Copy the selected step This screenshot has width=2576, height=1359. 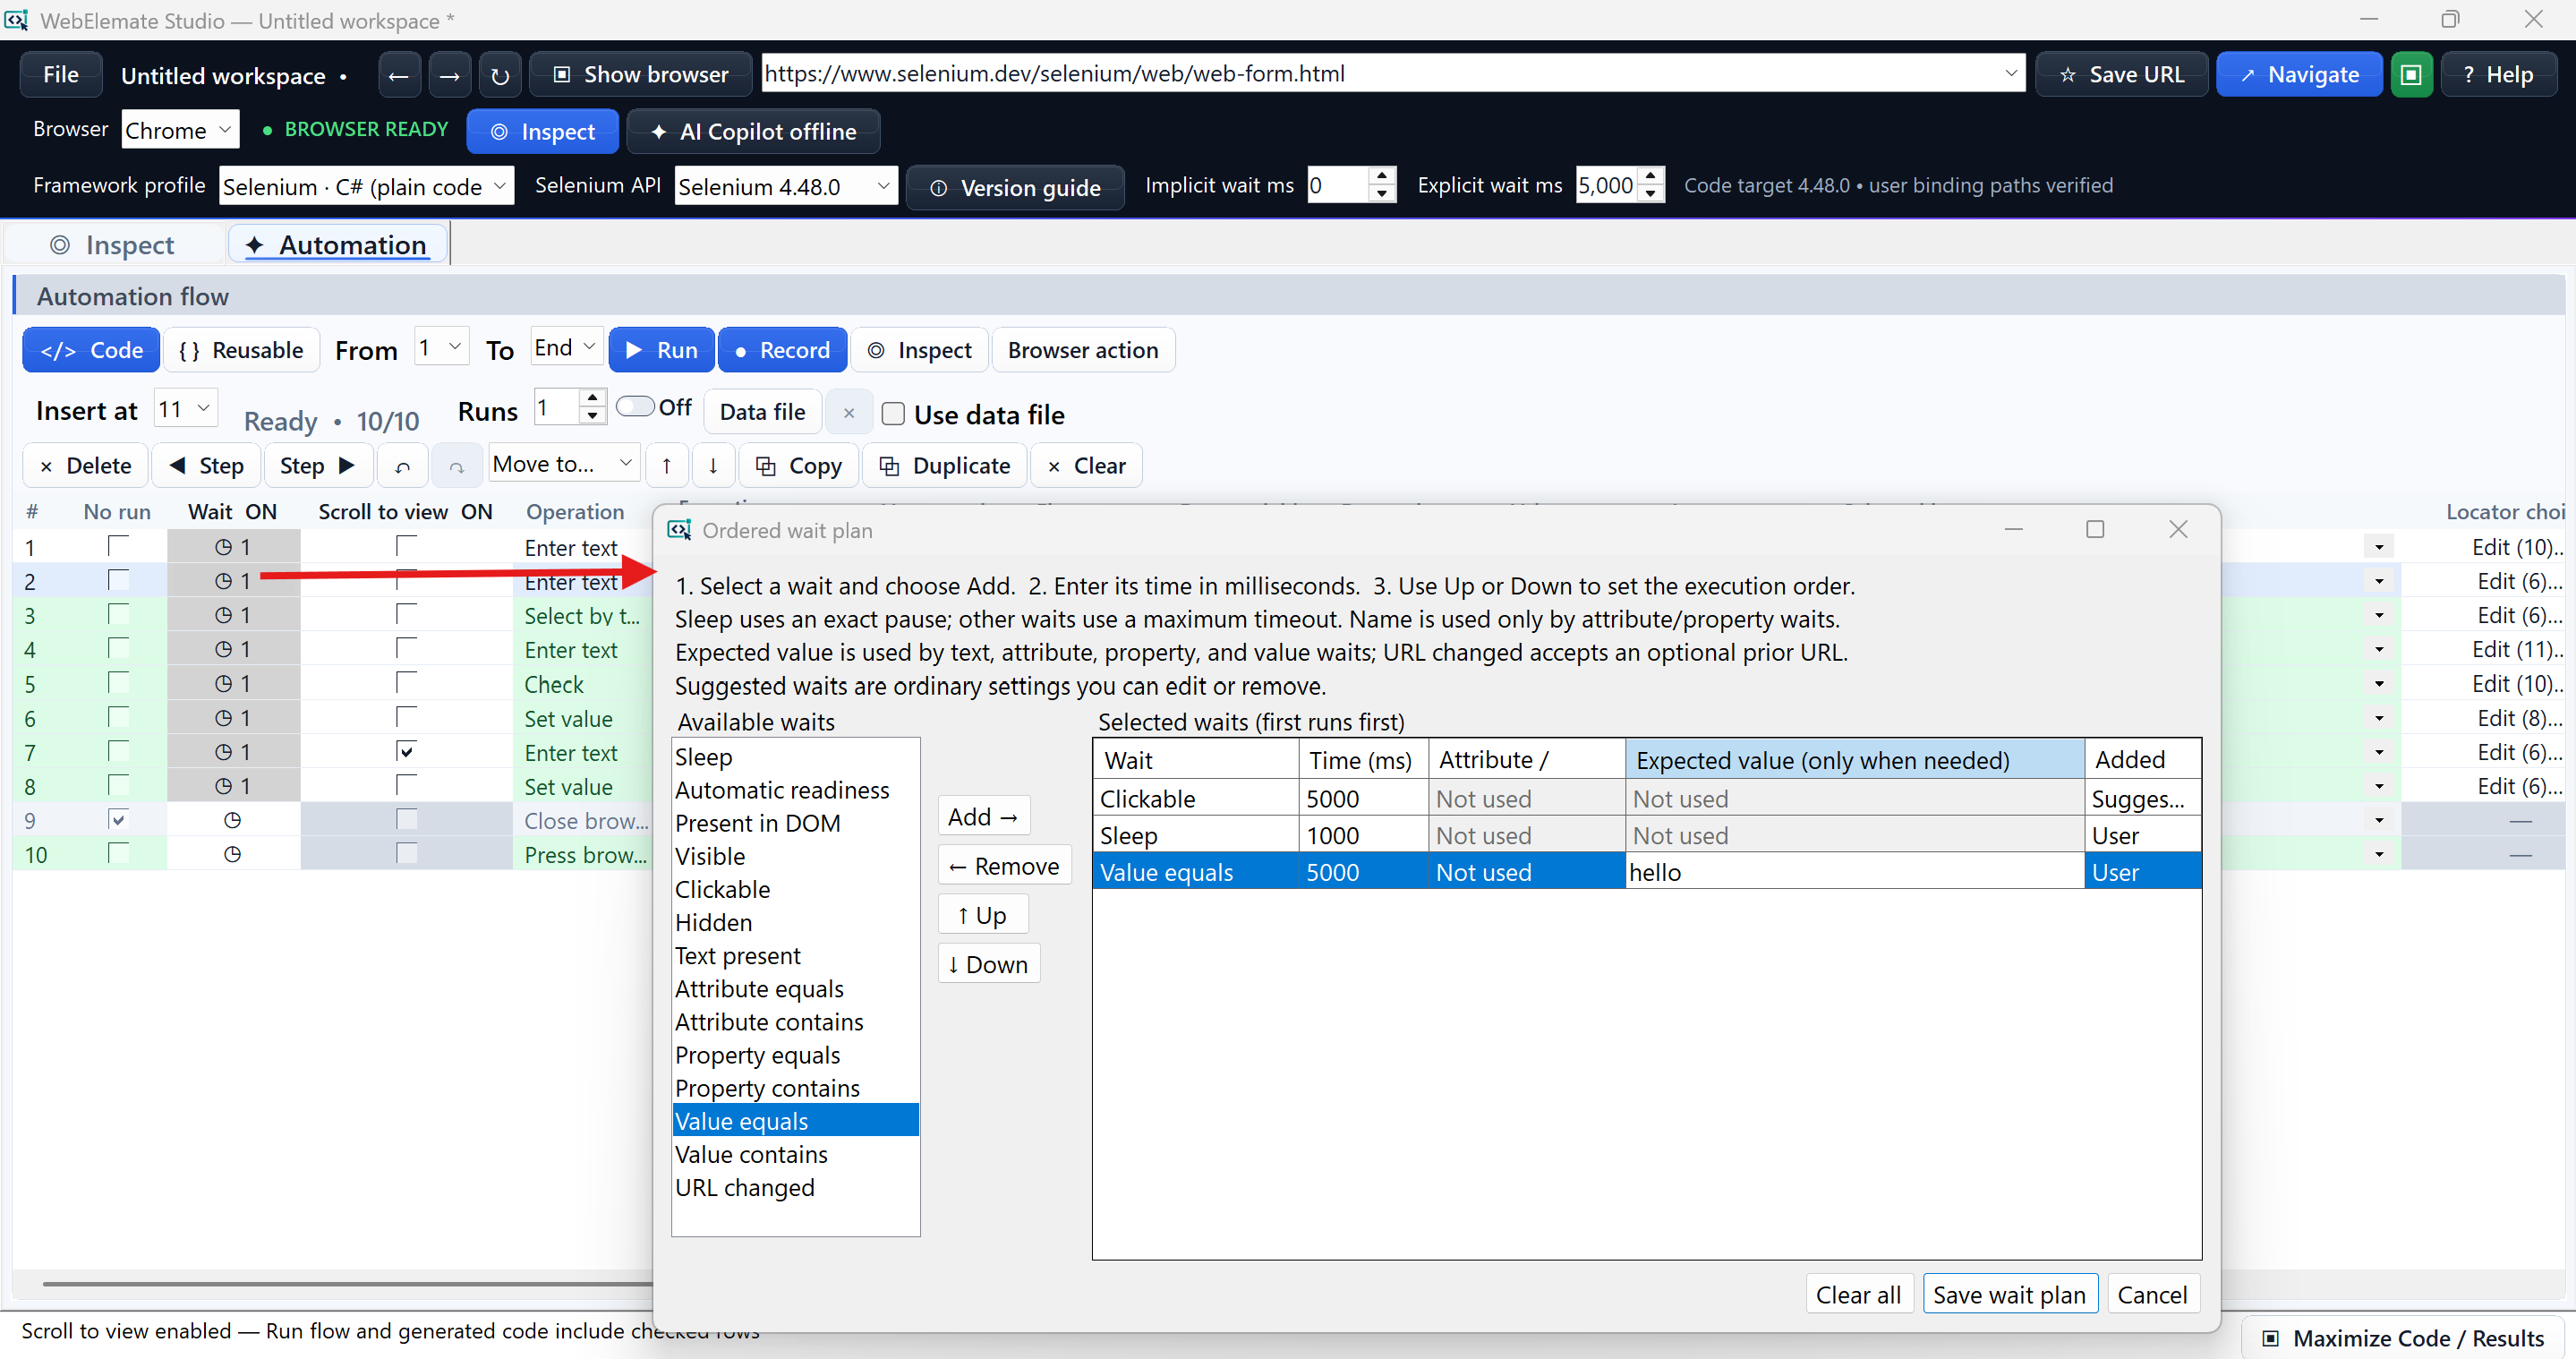click(x=798, y=466)
